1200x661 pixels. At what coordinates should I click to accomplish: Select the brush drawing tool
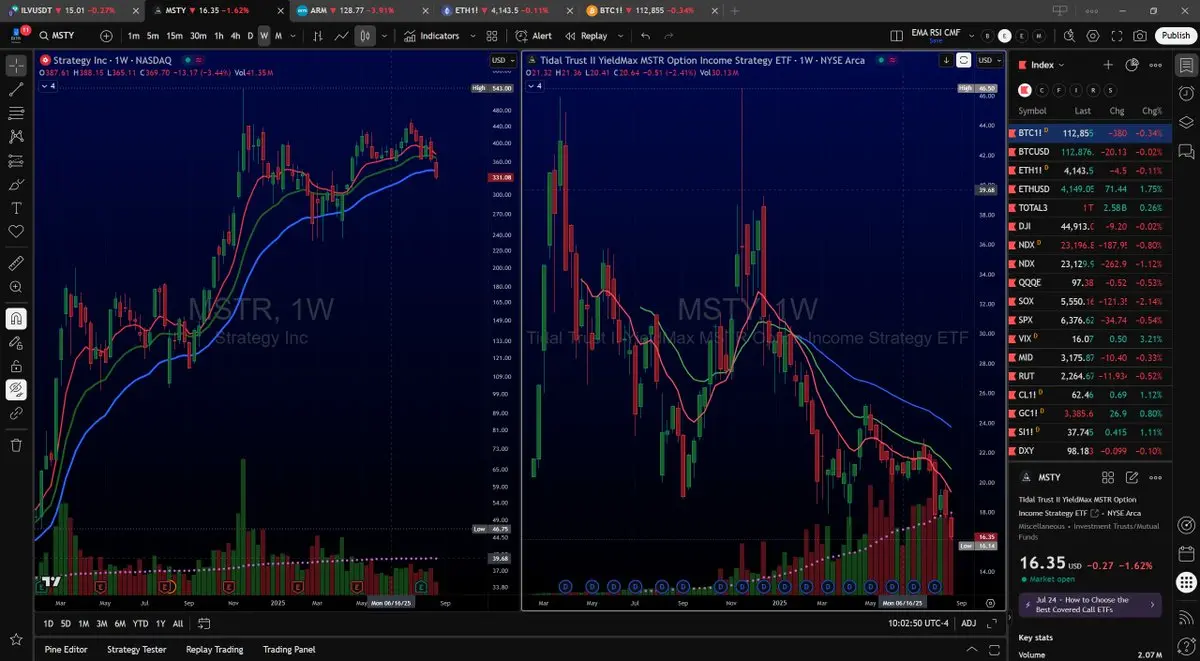click(16, 184)
